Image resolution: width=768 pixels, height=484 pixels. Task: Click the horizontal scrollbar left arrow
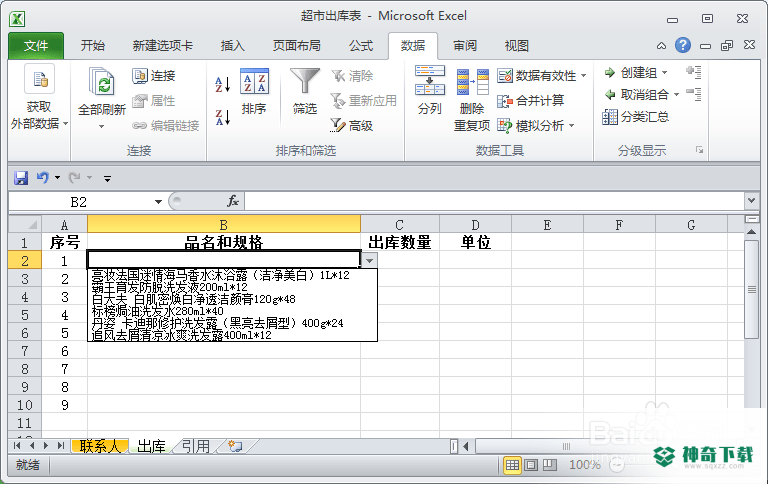point(466,446)
